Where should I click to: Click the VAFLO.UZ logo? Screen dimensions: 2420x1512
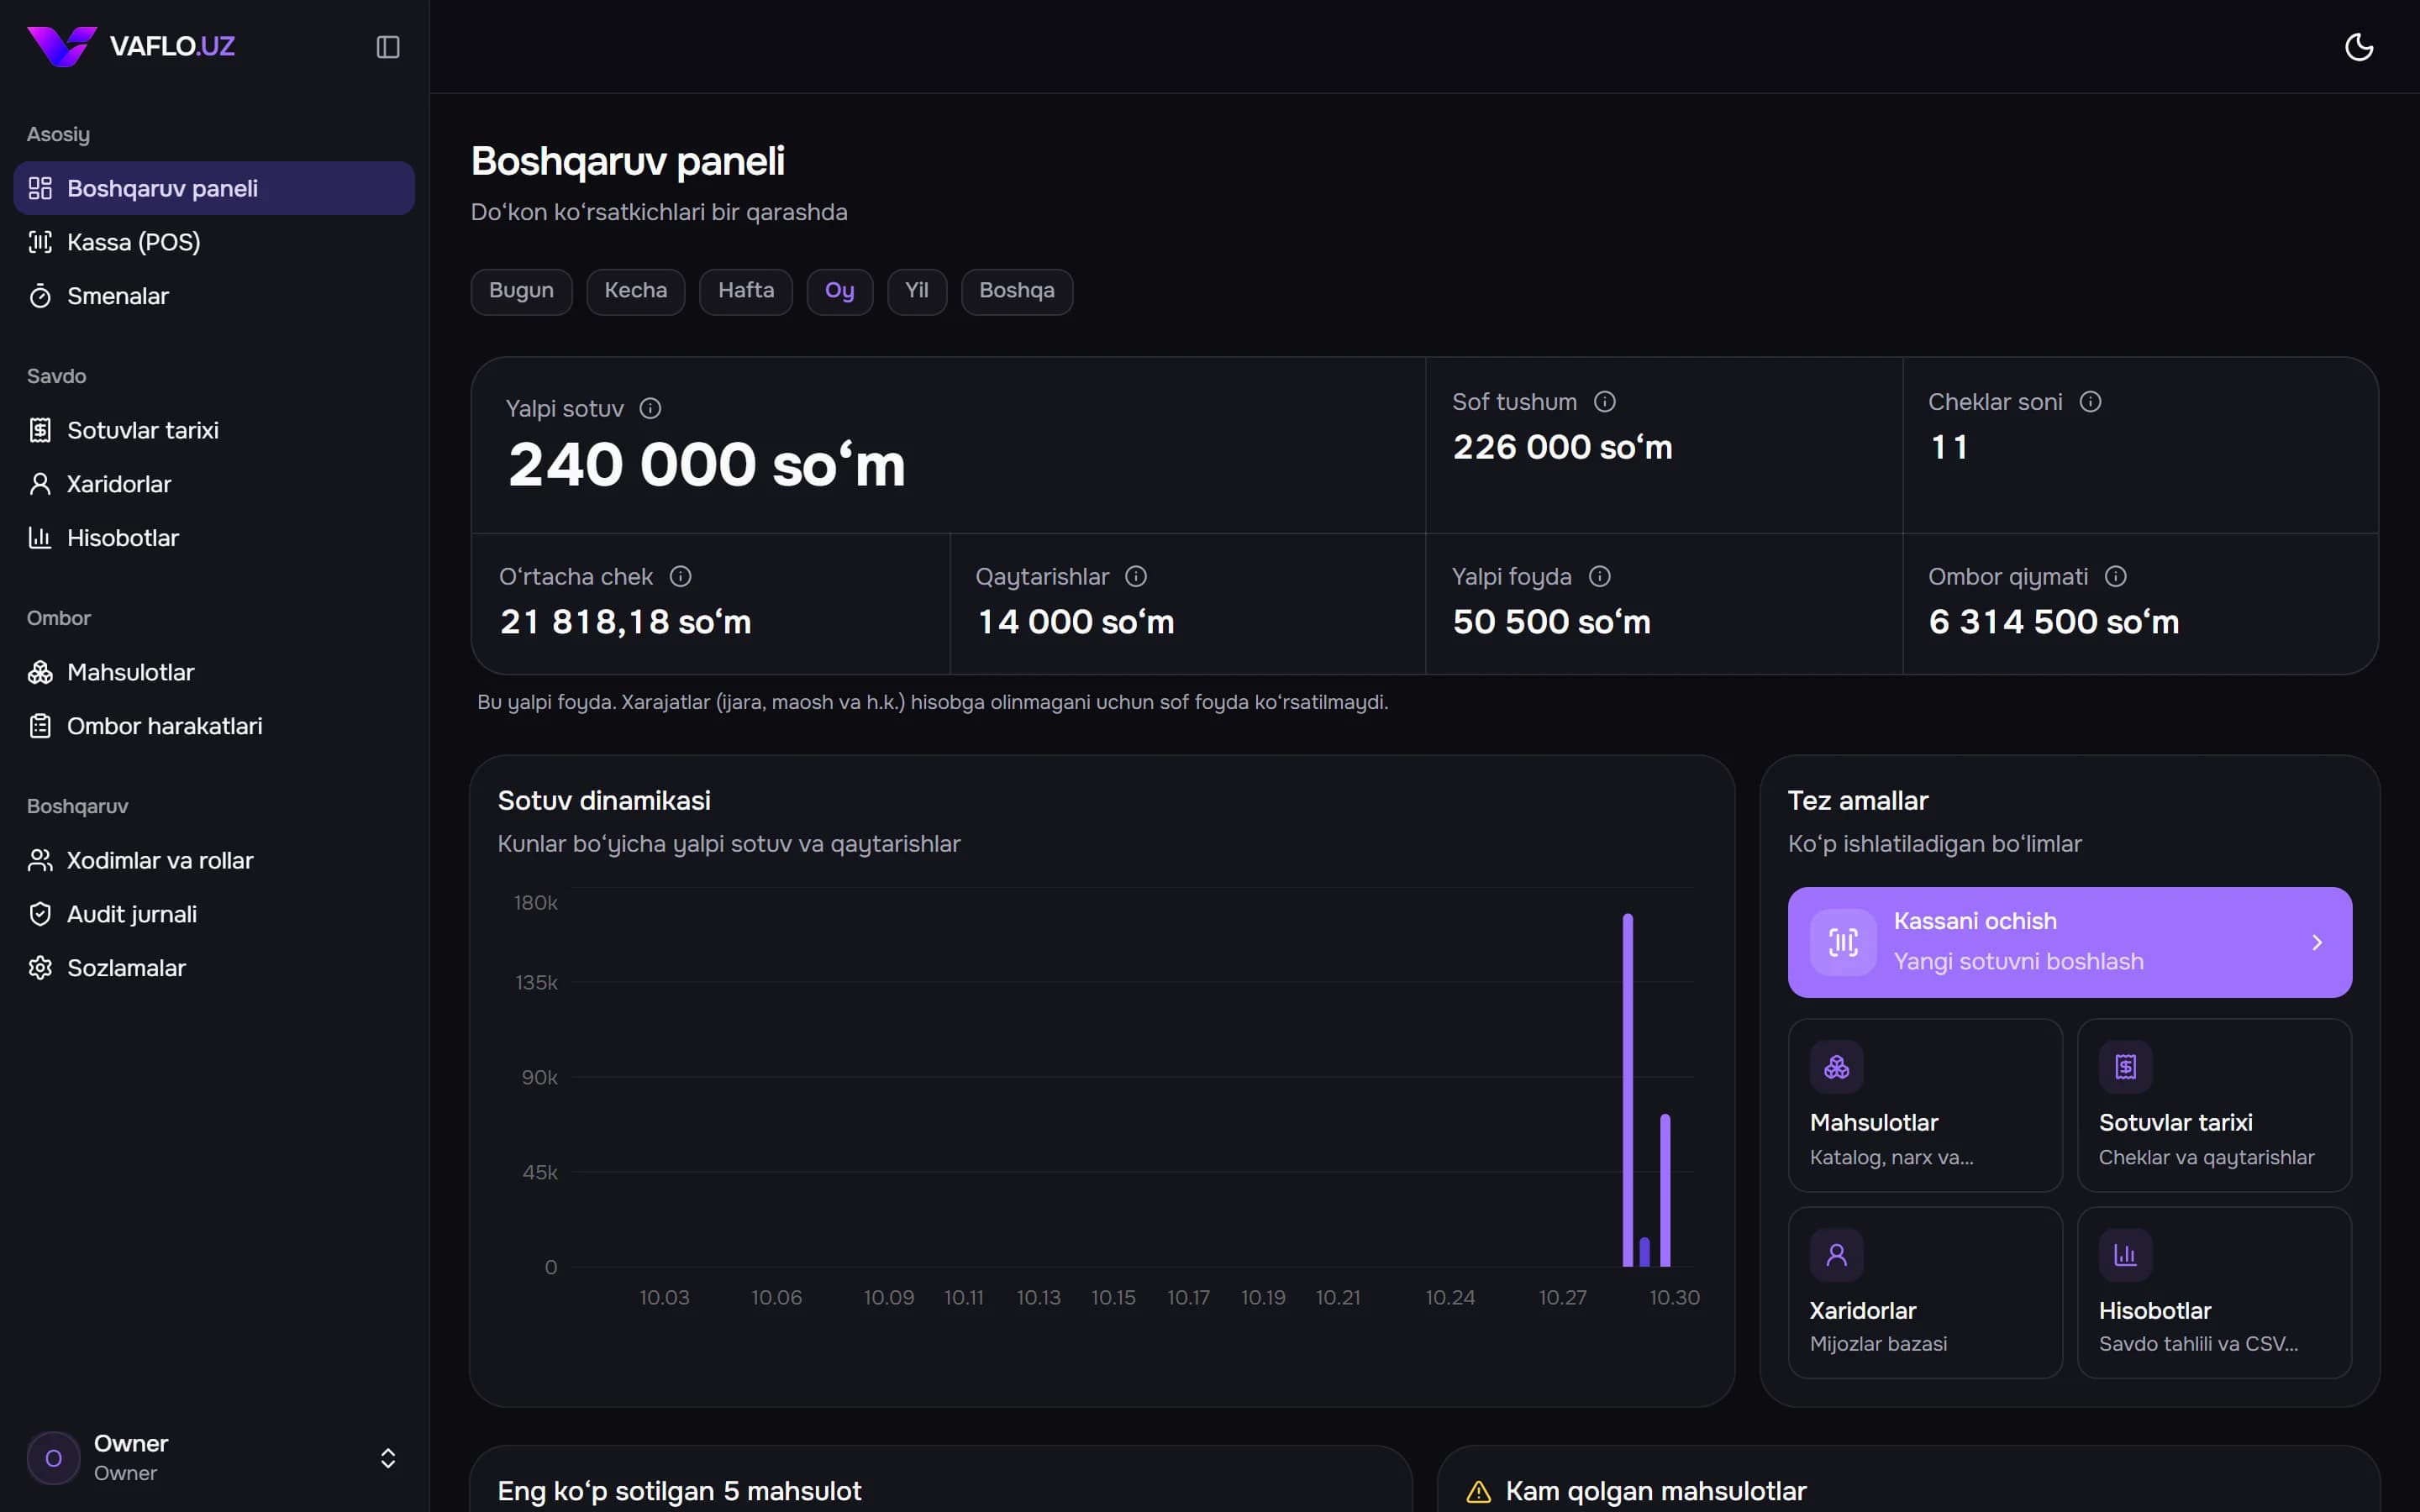tap(131, 46)
